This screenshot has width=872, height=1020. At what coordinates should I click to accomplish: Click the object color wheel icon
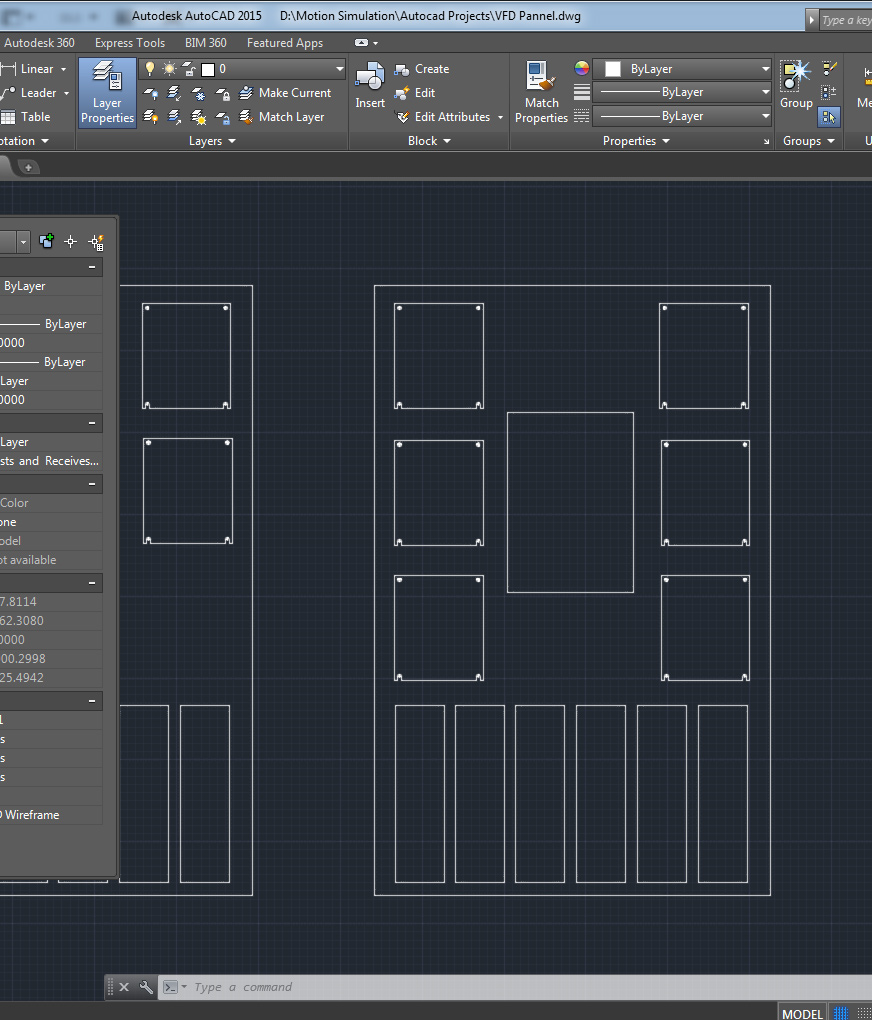pos(582,68)
